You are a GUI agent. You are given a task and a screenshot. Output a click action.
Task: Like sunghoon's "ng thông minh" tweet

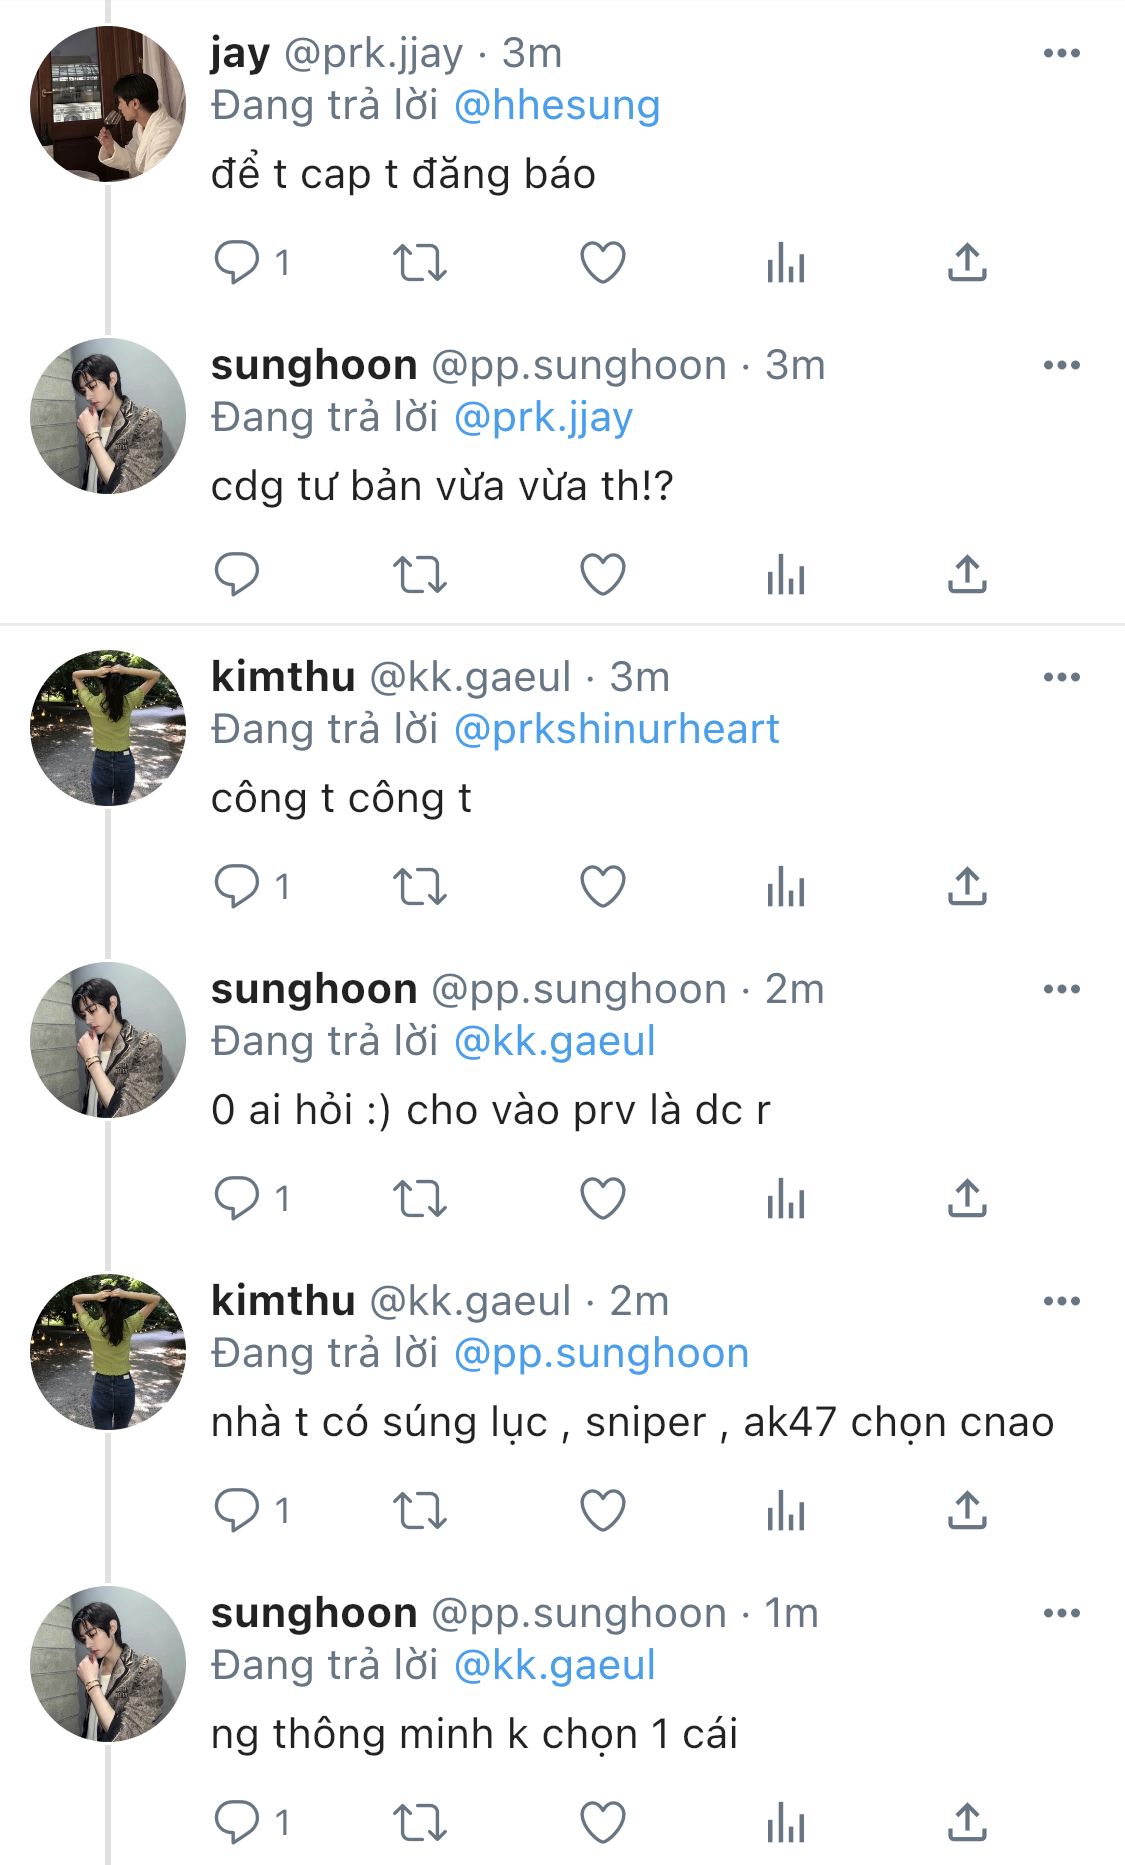pos(603,1822)
